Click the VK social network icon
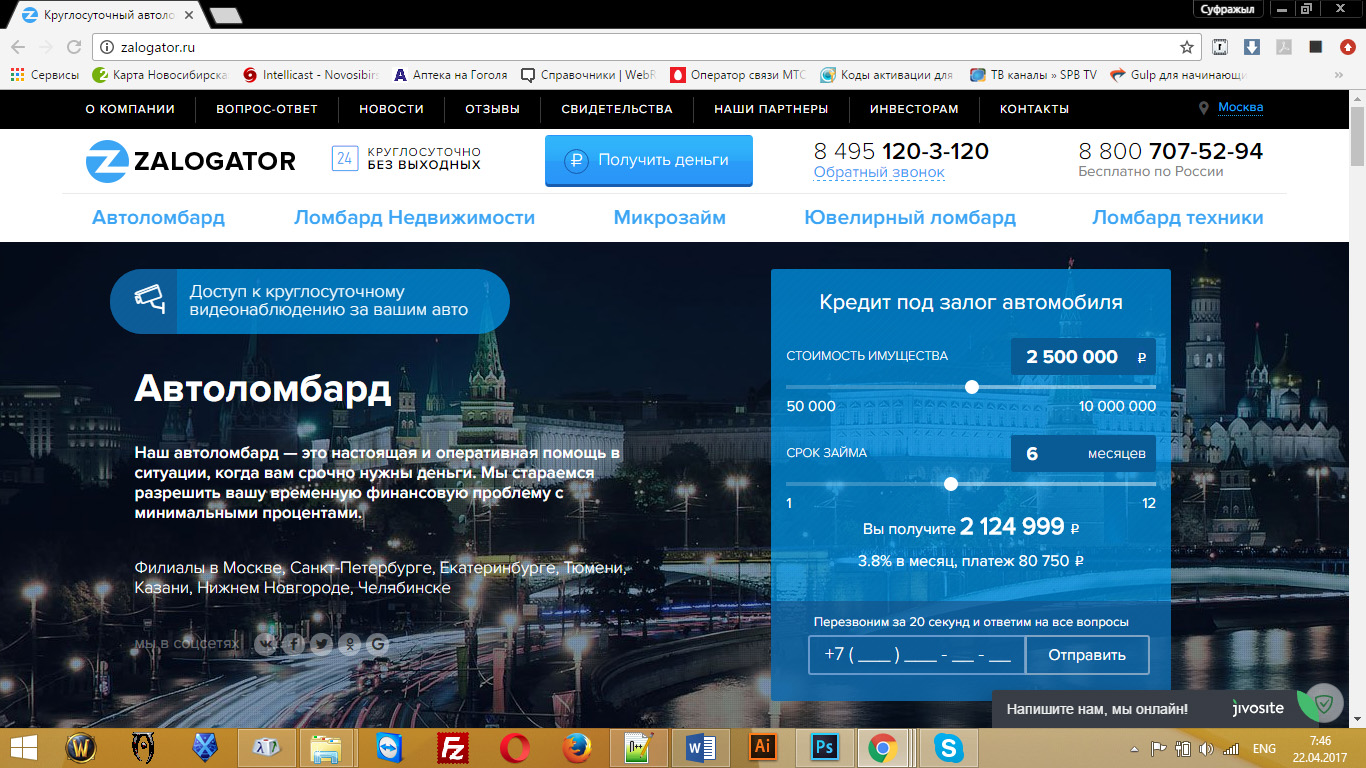The width and height of the screenshot is (1366, 768). (265, 644)
